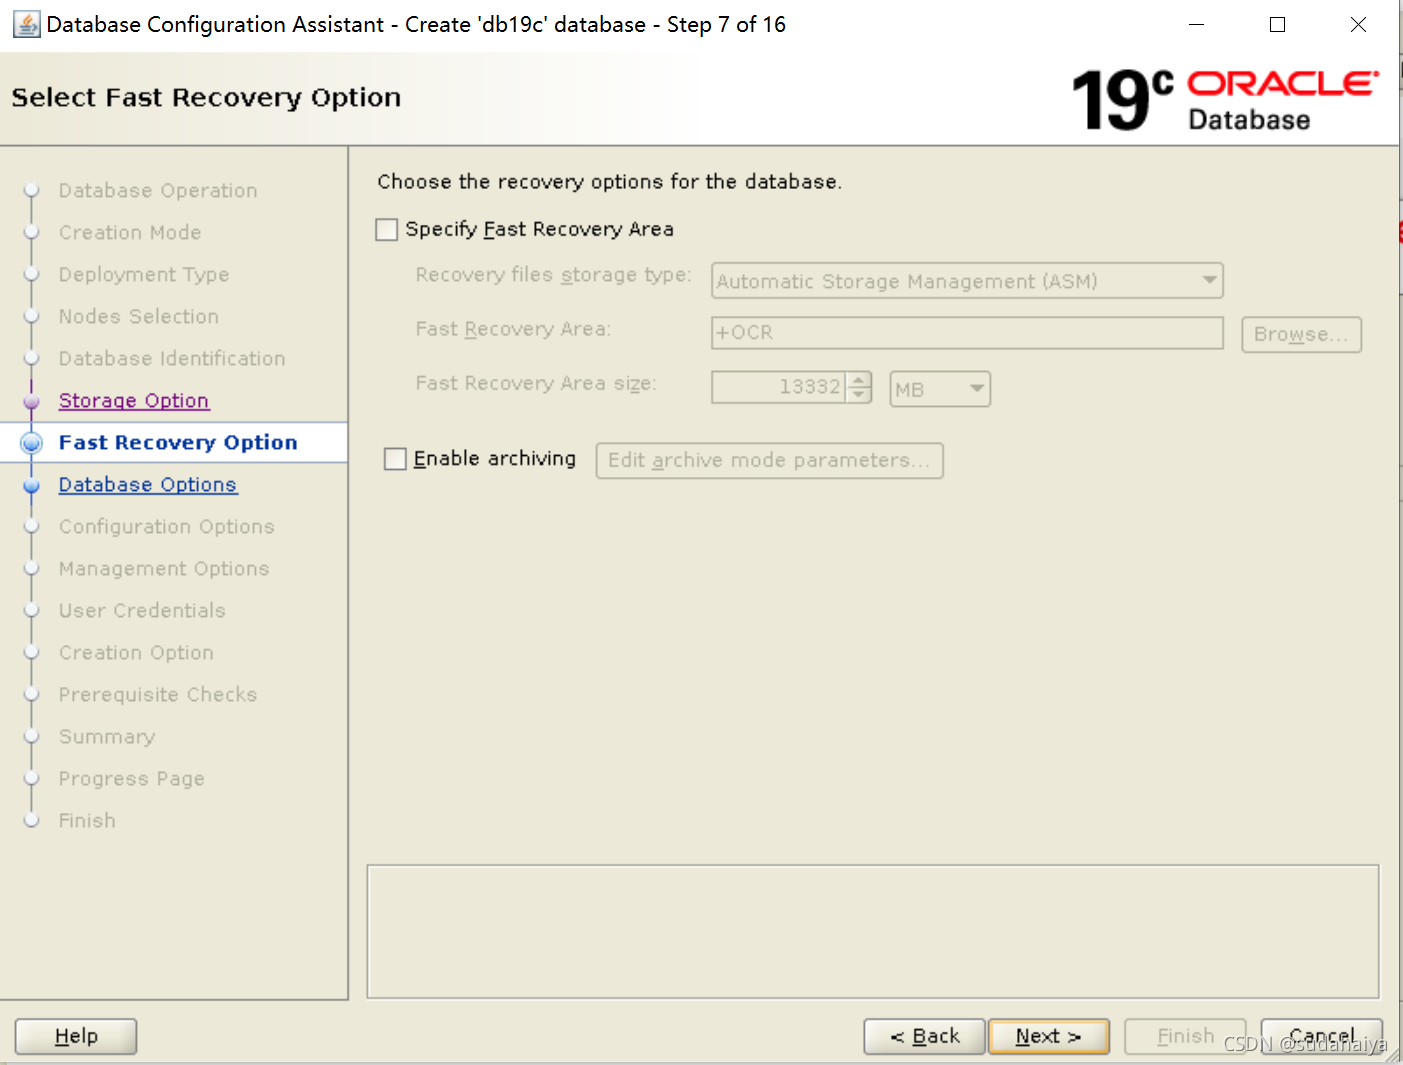Select the Fast Recovery Option step

[x=178, y=442]
